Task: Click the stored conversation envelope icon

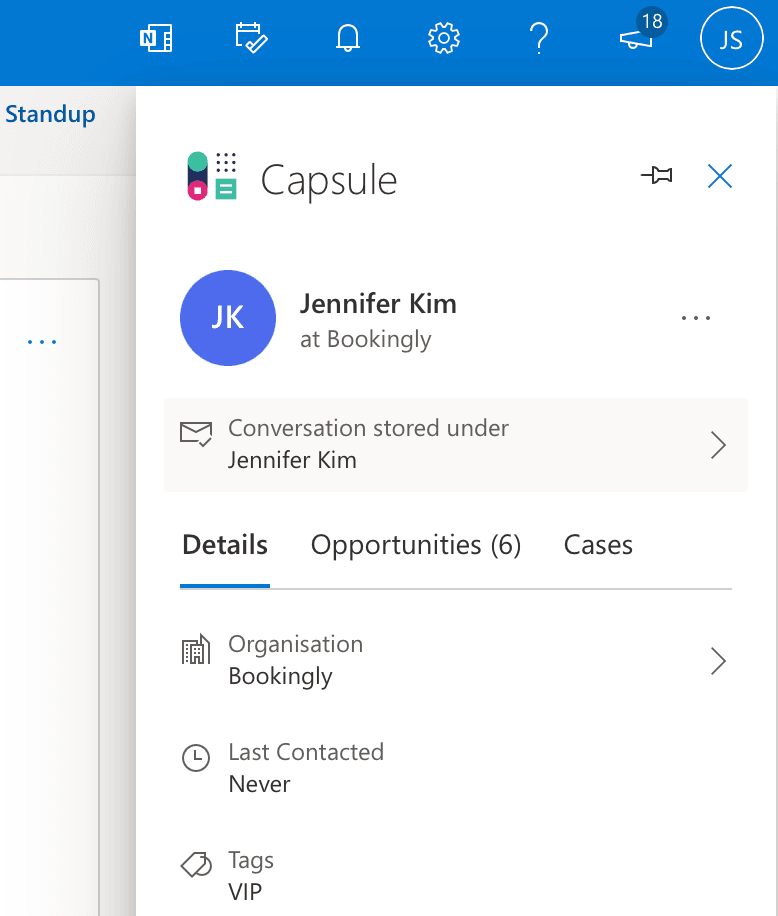Action: tap(196, 433)
